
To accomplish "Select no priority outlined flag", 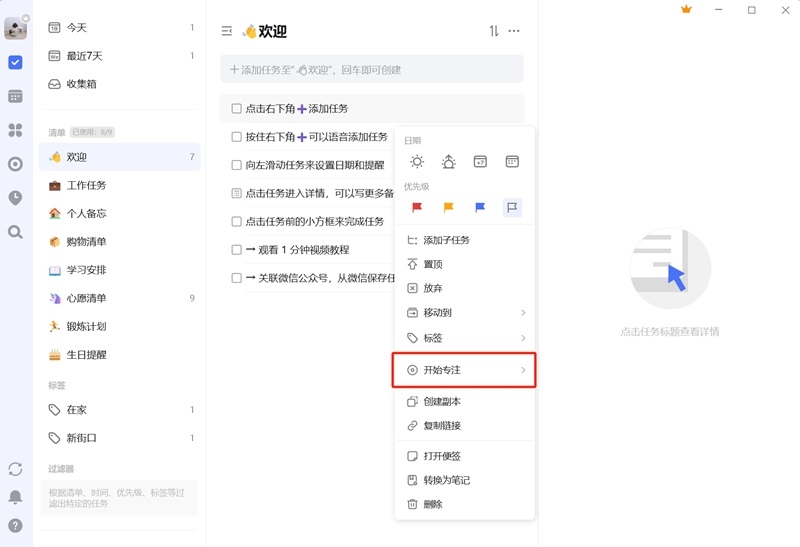I will tap(512, 207).
